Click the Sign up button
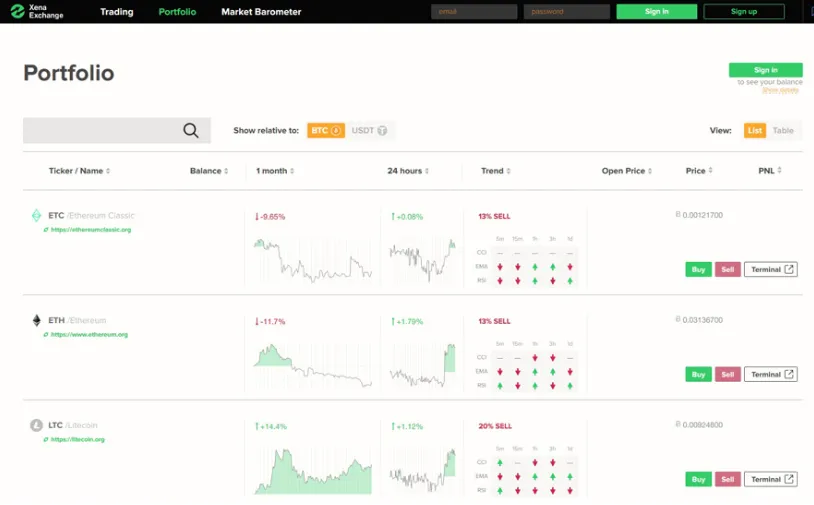814x505 pixels. [744, 11]
